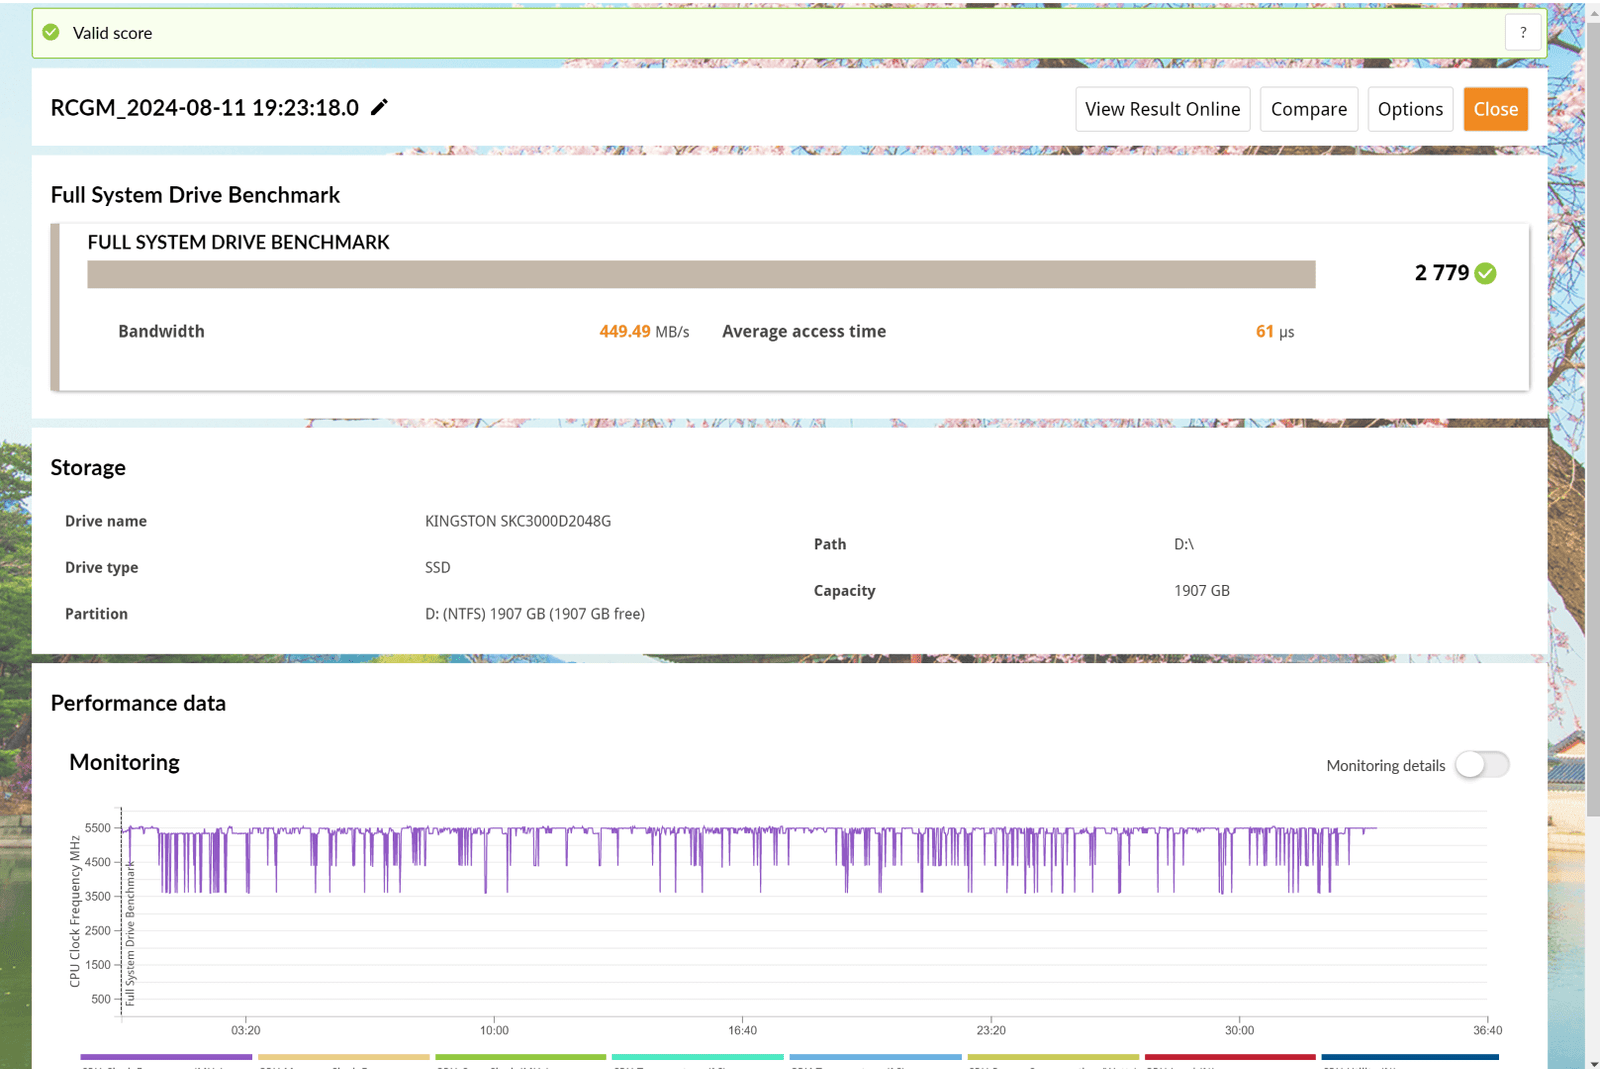Click the tan legend color bar
The image size is (1600, 1069).
(343, 1057)
